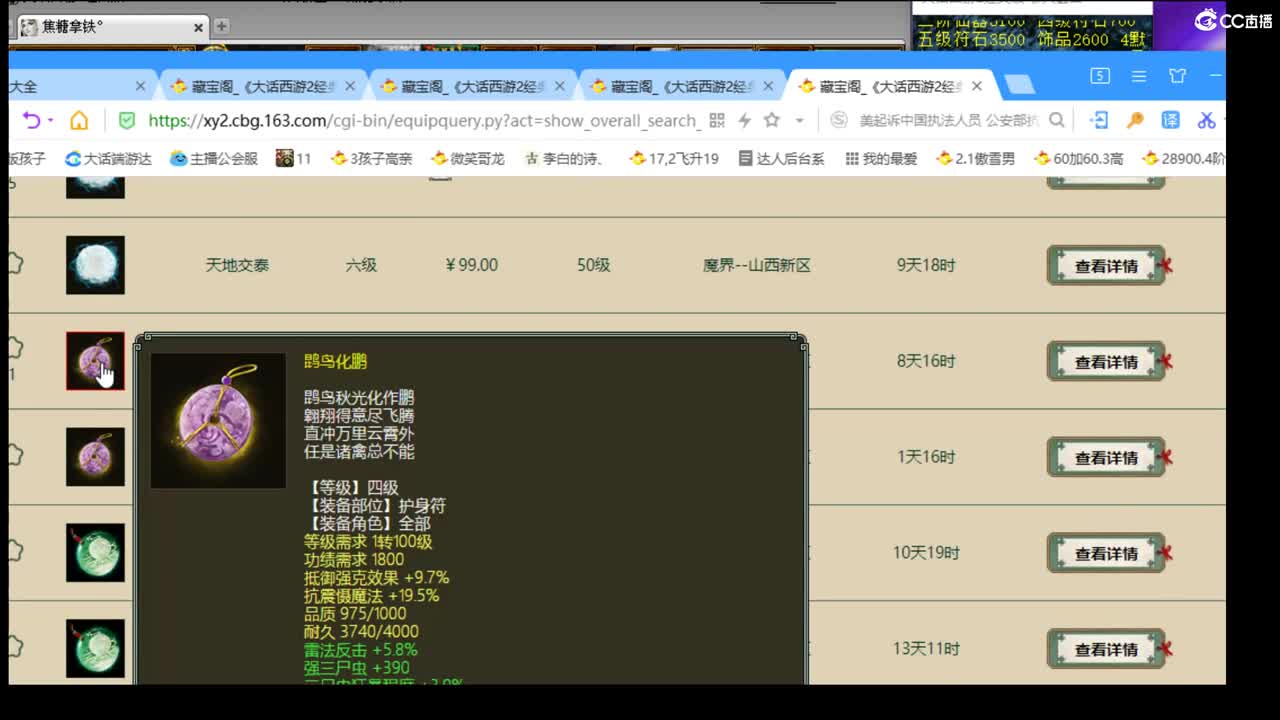
Task: Switch to the third 藏宝阁 tab
Action: click(683, 87)
